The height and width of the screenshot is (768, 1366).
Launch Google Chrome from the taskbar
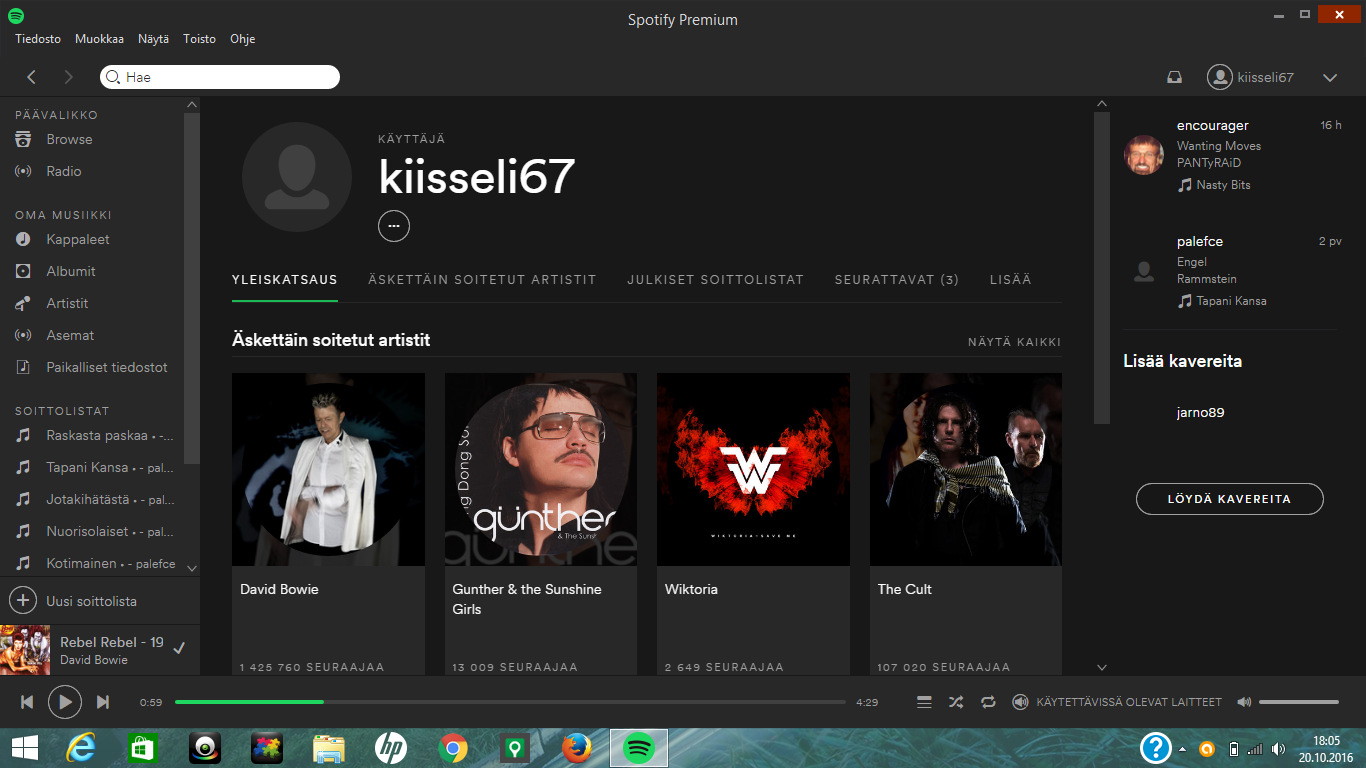pos(453,748)
